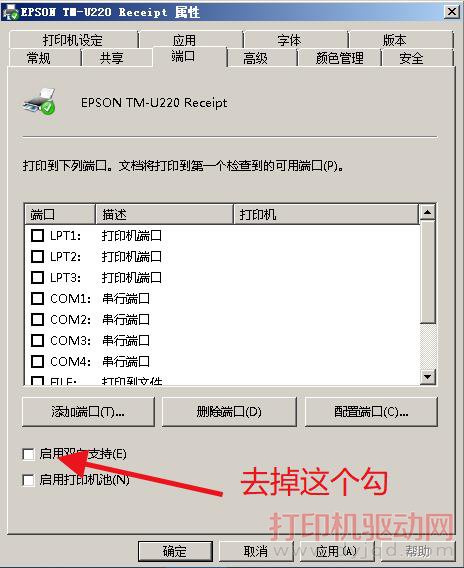This screenshot has height=568, width=464.
Task: Close the properties dialog window
Action: pyautogui.click(x=451, y=12)
